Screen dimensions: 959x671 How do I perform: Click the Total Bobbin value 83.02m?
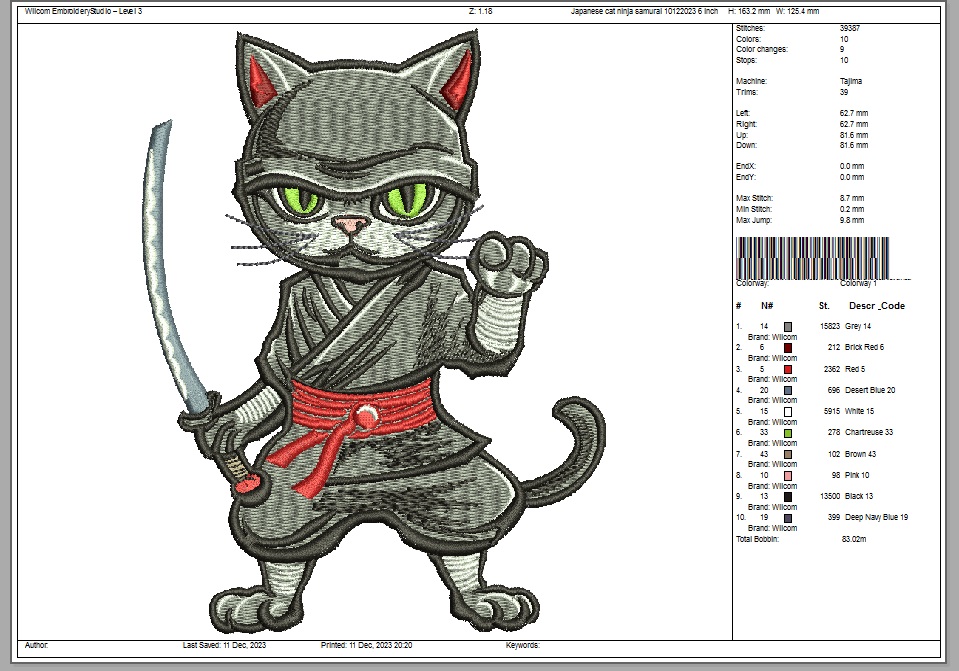click(x=856, y=539)
